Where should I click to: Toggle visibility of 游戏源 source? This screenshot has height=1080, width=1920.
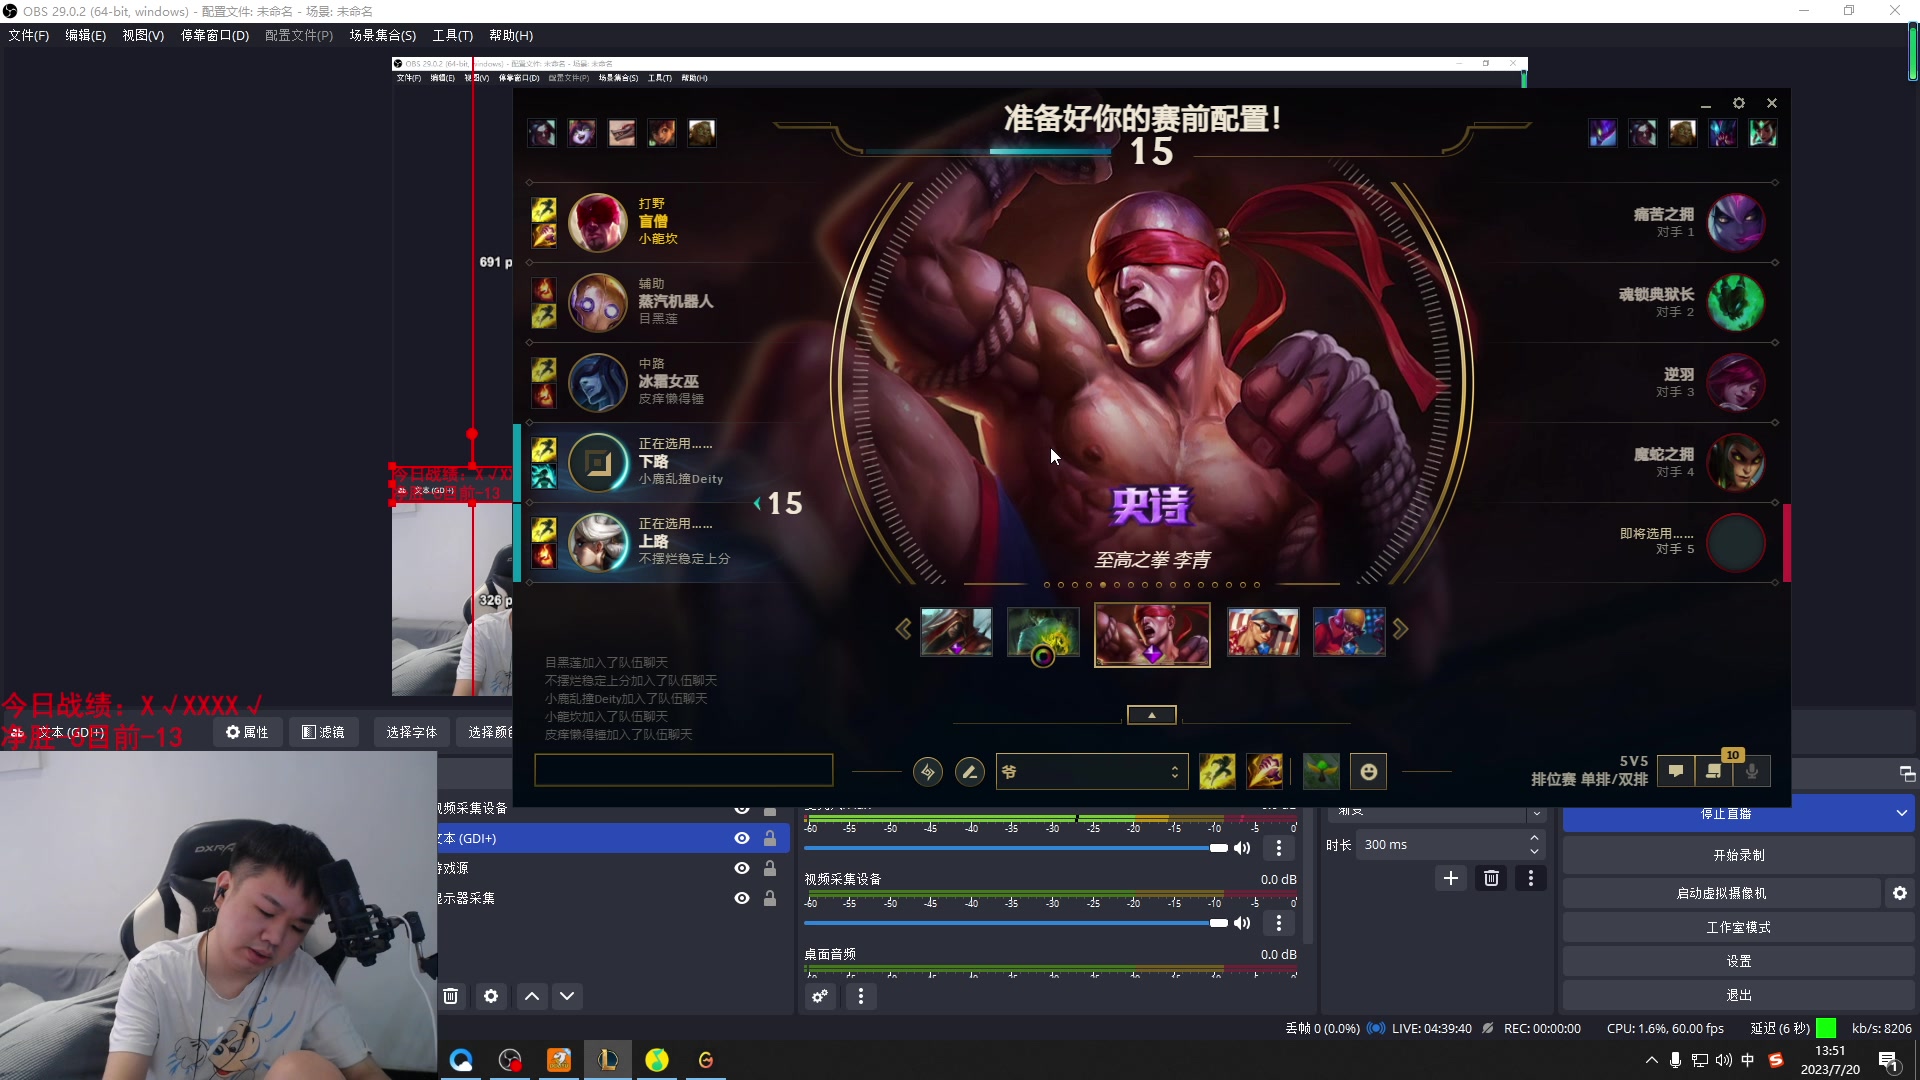pyautogui.click(x=742, y=868)
